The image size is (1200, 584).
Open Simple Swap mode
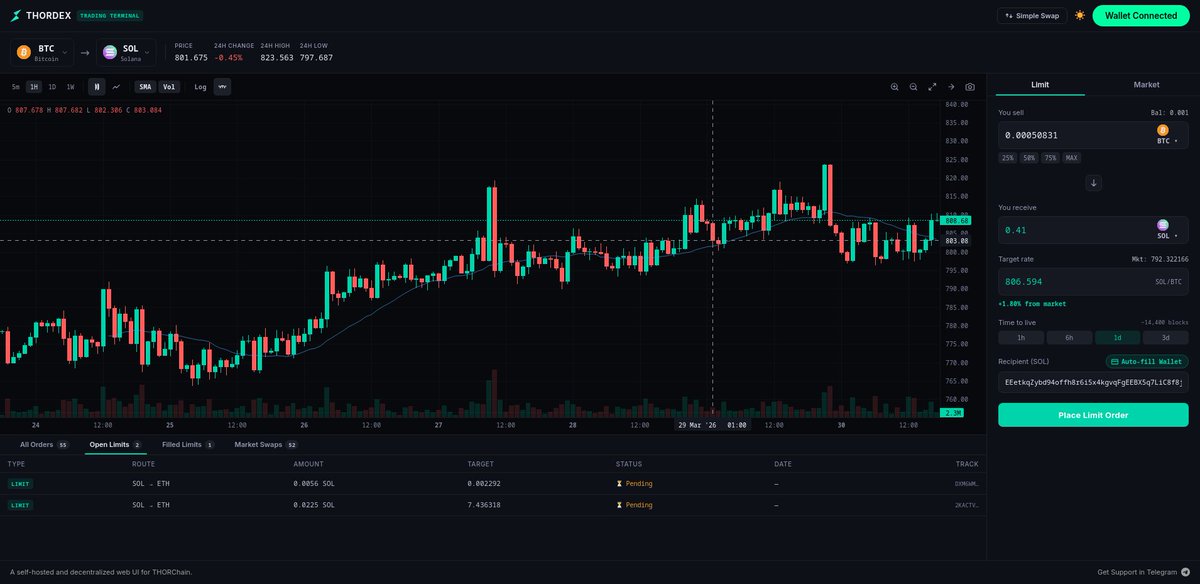pos(1032,15)
